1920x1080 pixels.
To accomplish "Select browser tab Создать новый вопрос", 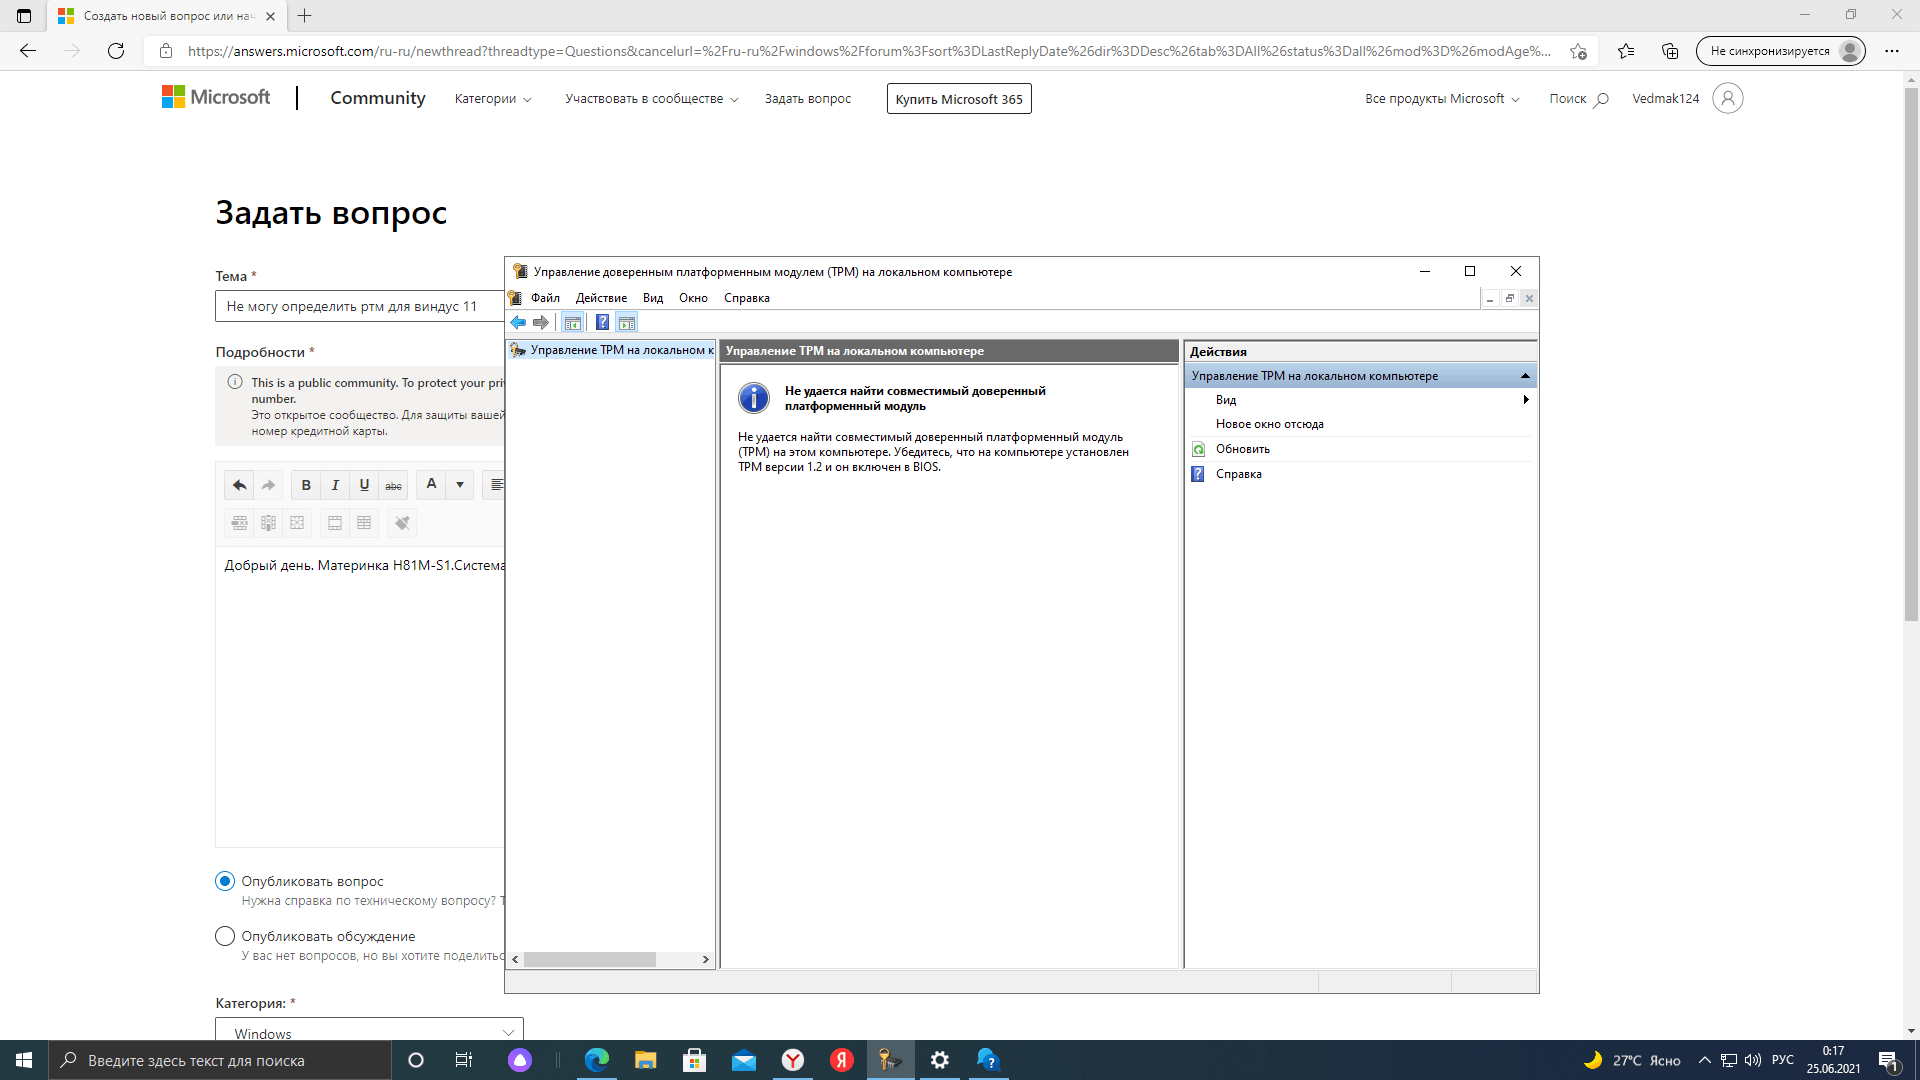I will point(166,16).
